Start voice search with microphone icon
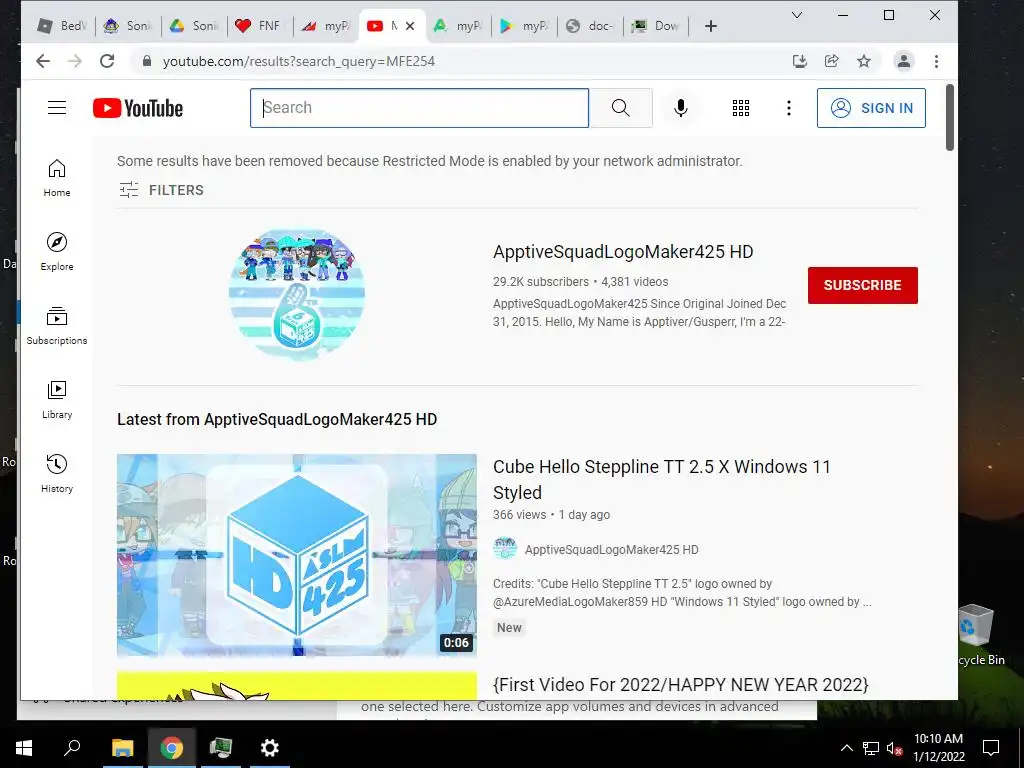The width and height of the screenshot is (1024, 768). (x=680, y=108)
